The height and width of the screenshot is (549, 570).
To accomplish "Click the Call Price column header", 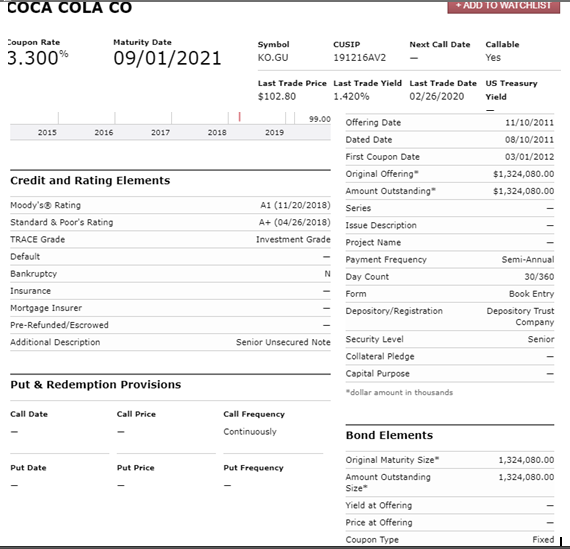I will (x=136, y=414).
